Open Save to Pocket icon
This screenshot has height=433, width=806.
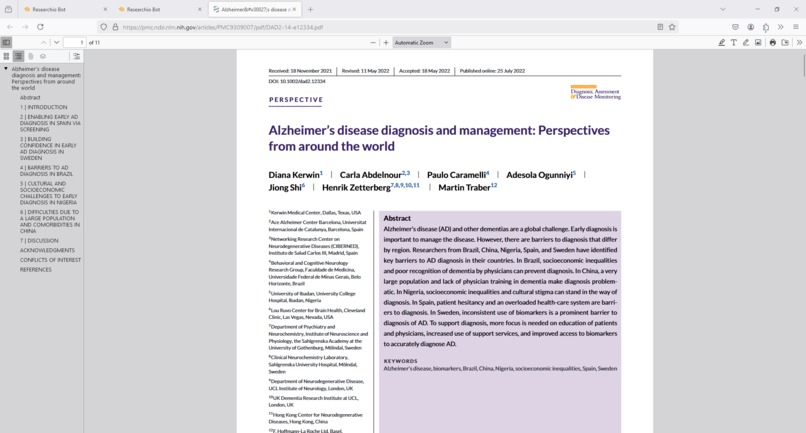click(x=736, y=27)
